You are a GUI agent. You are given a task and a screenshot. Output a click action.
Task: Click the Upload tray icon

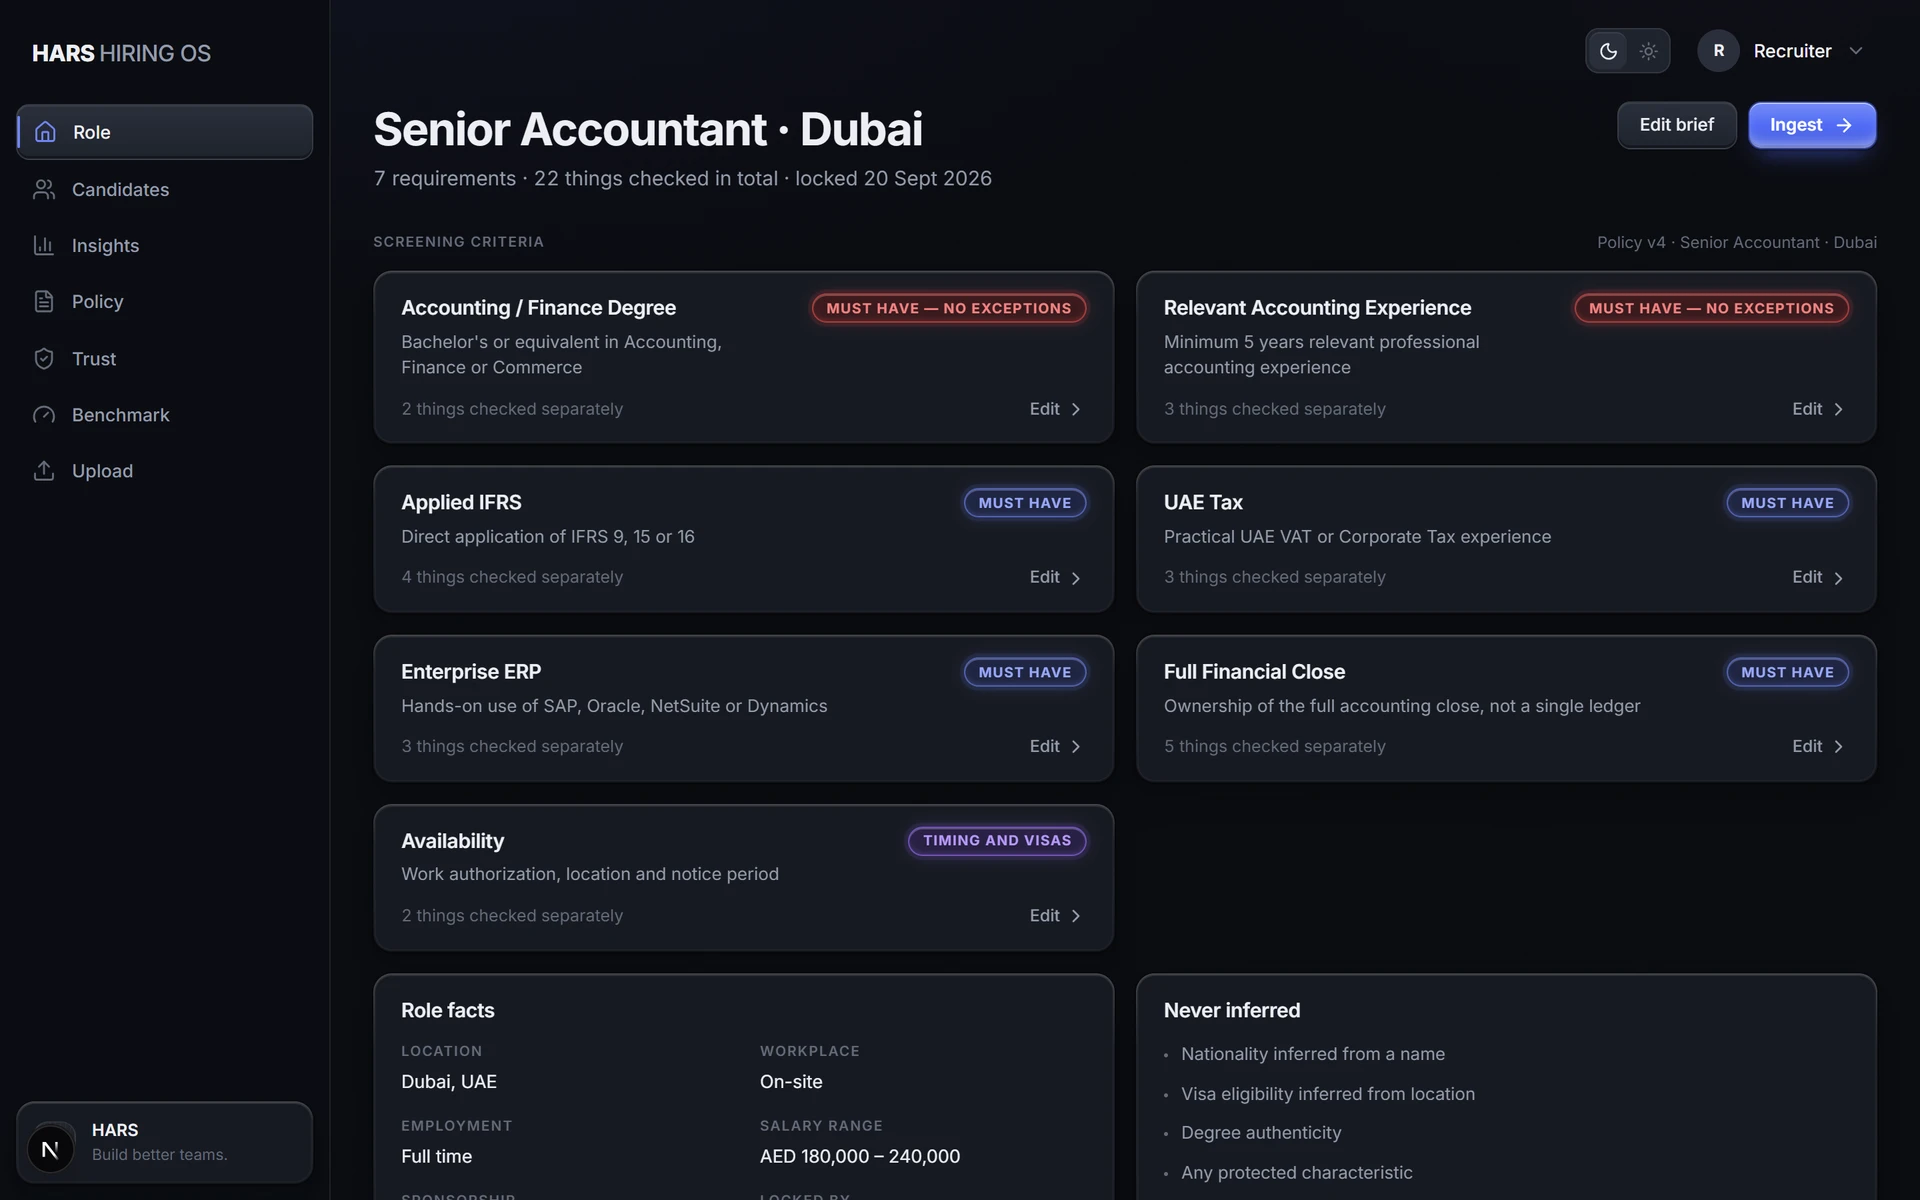pos(44,470)
